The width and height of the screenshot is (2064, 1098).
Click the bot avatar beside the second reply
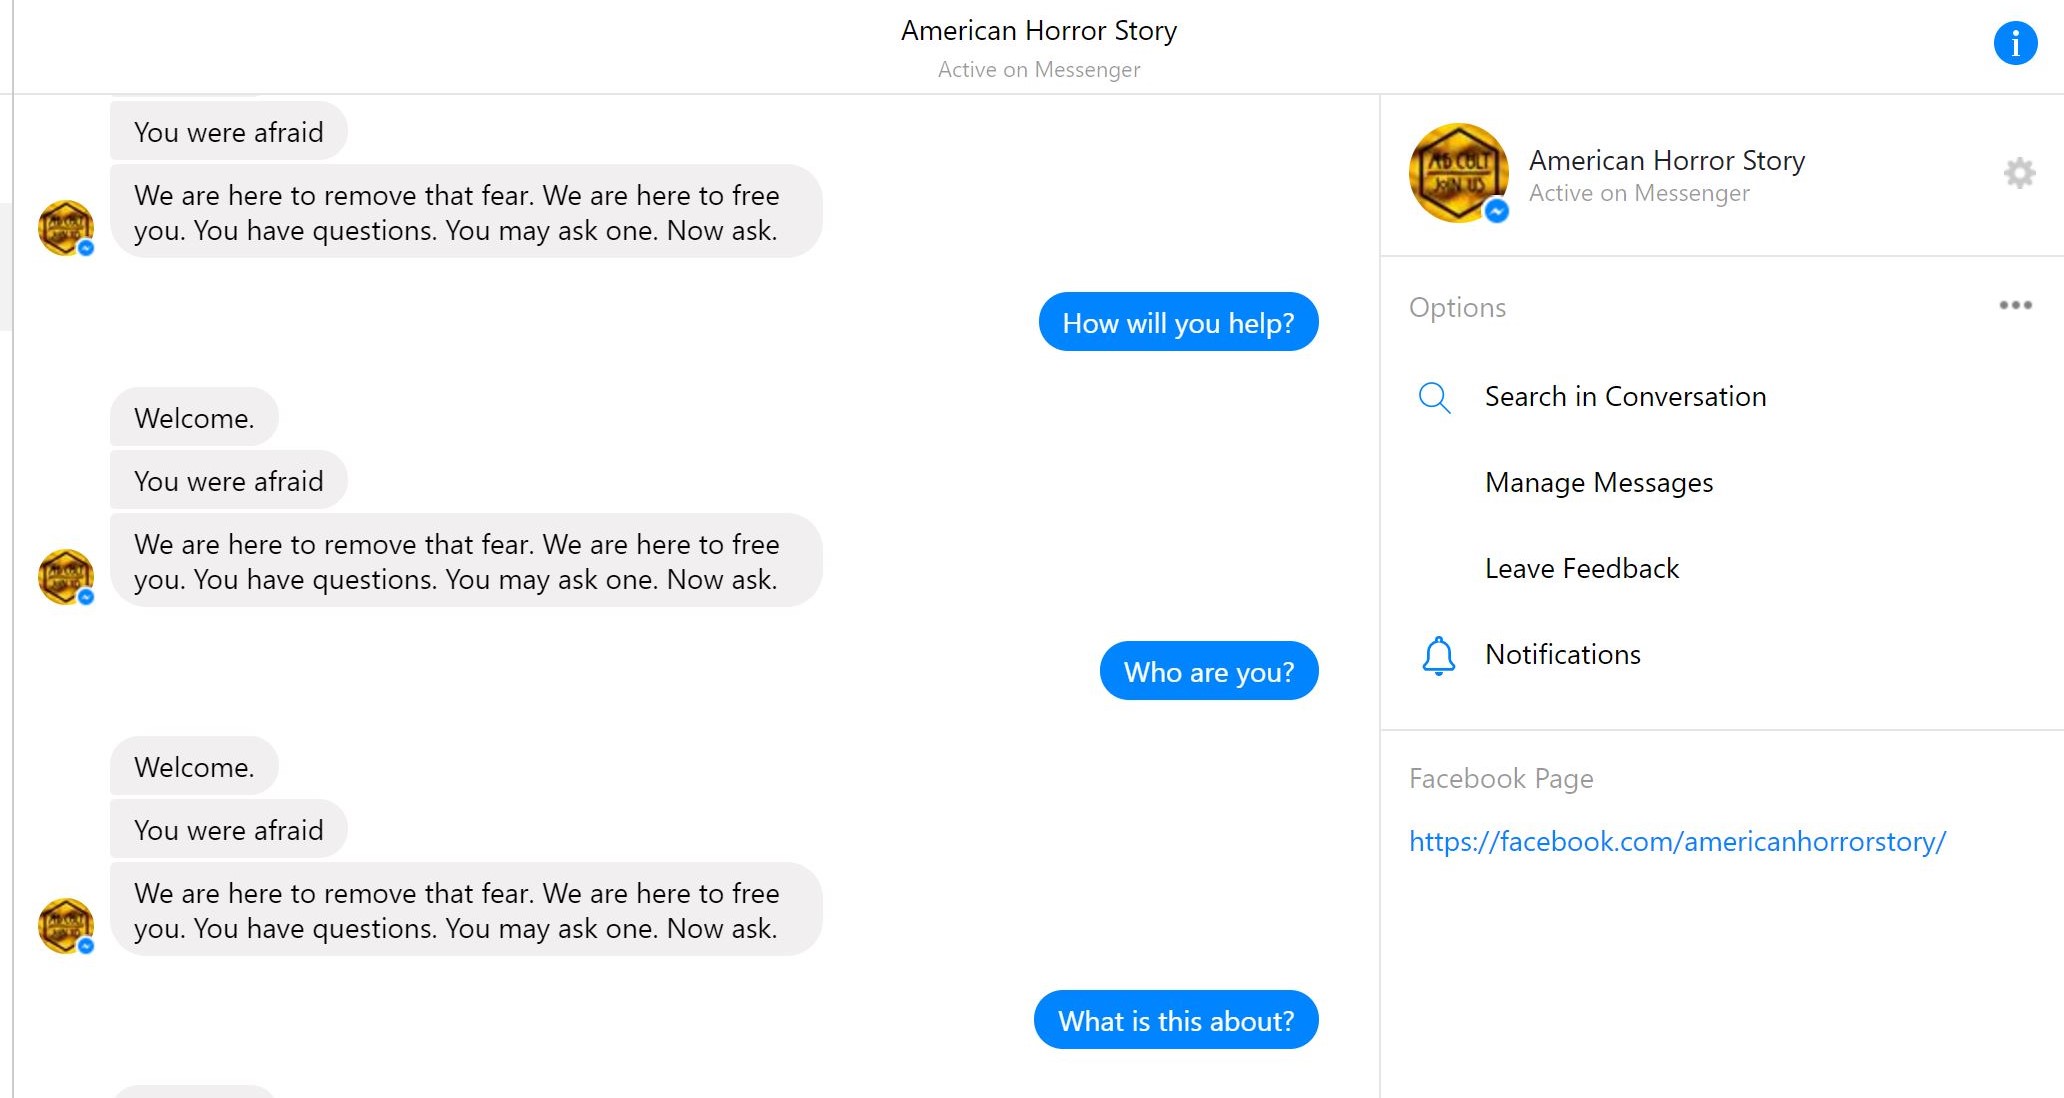[66, 577]
